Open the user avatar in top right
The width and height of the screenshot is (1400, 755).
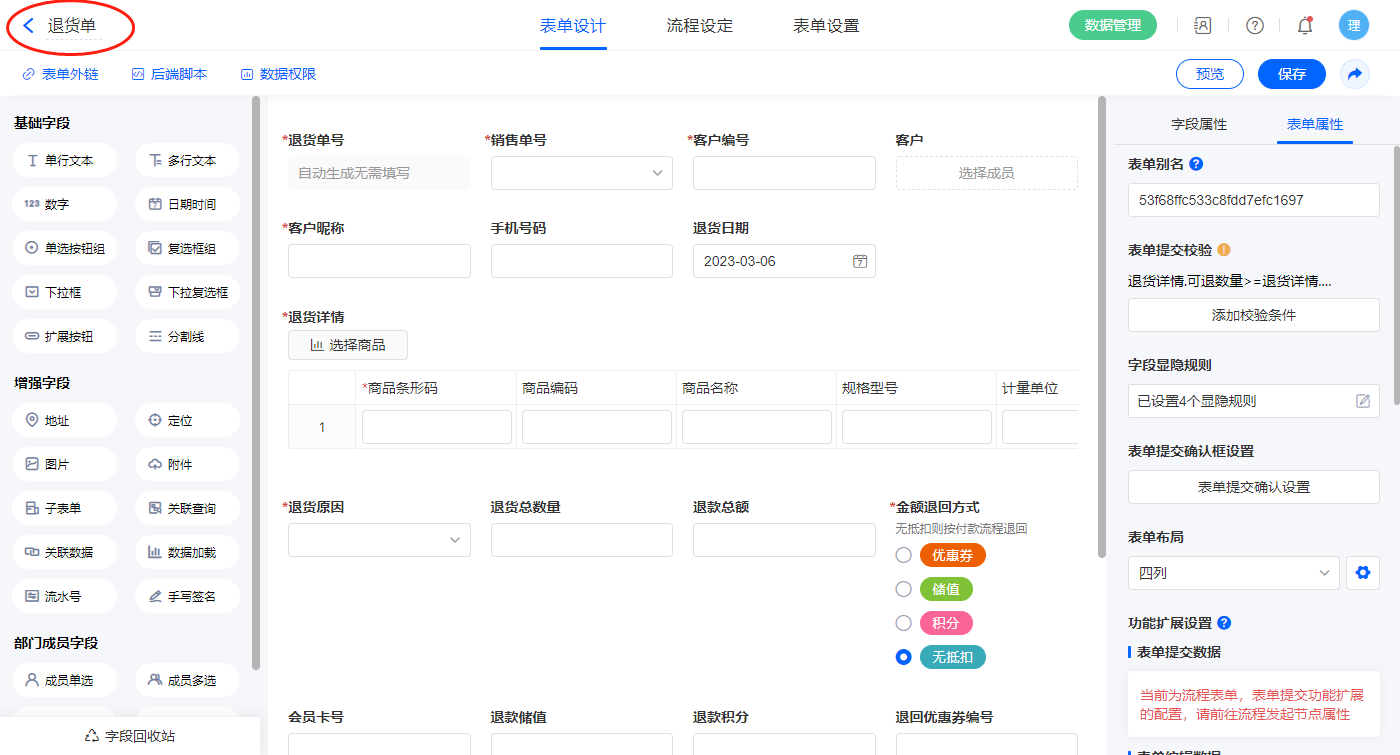[x=1353, y=26]
